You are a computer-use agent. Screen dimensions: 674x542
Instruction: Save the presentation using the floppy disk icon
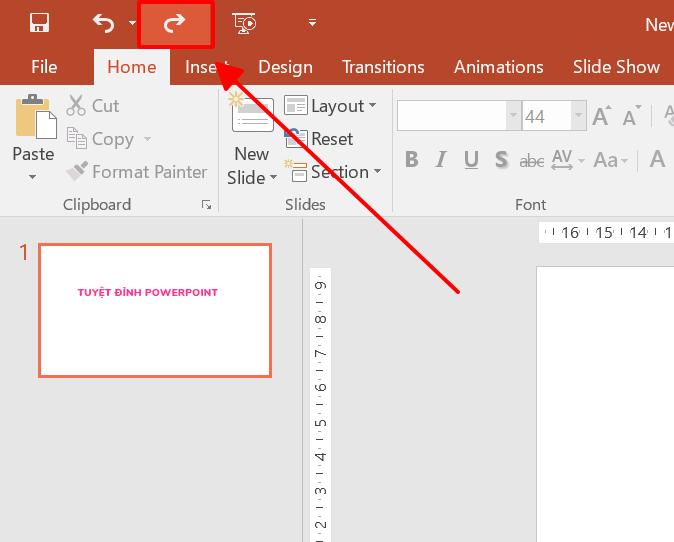39,23
